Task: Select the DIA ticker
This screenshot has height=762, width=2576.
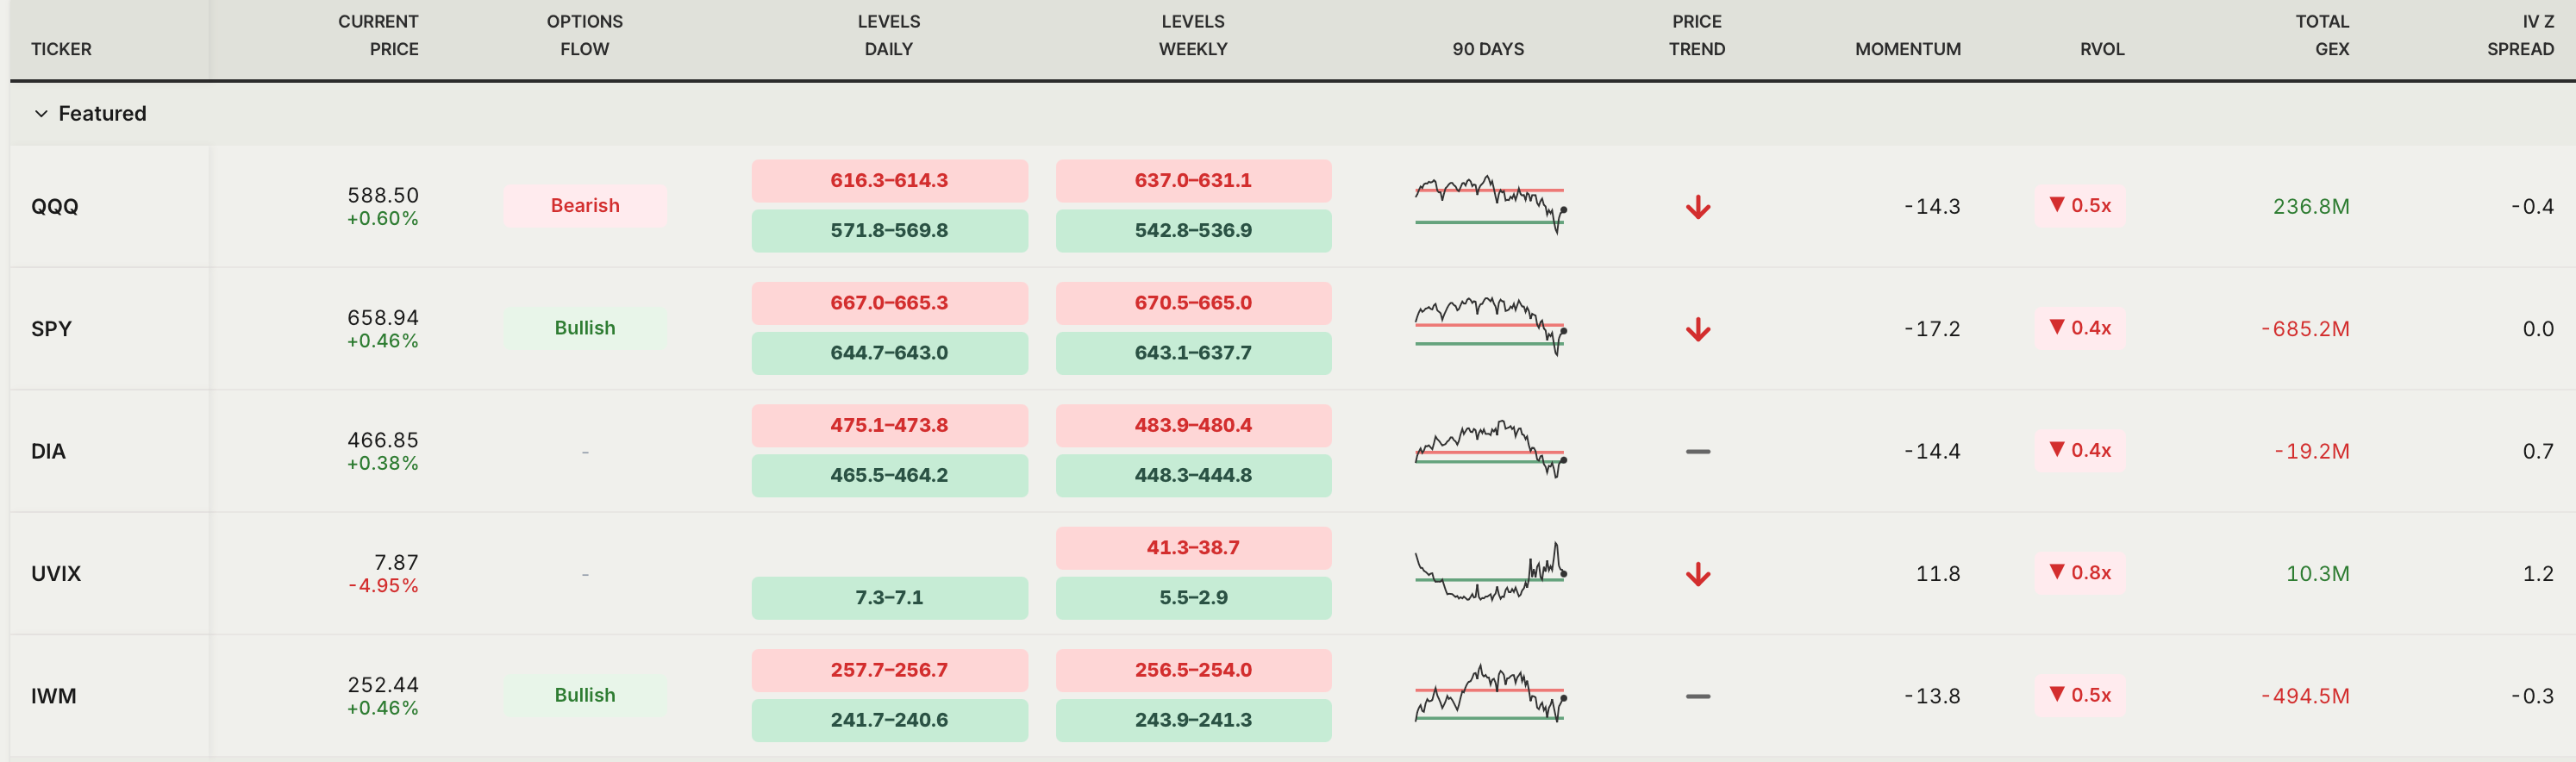Action: (x=48, y=452)
